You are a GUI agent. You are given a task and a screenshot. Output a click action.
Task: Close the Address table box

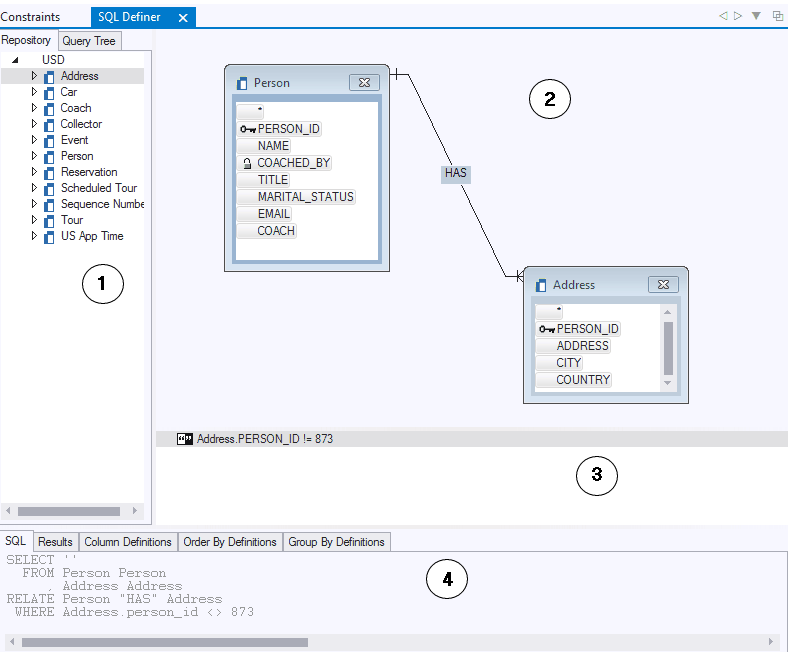tap(662, 285)
